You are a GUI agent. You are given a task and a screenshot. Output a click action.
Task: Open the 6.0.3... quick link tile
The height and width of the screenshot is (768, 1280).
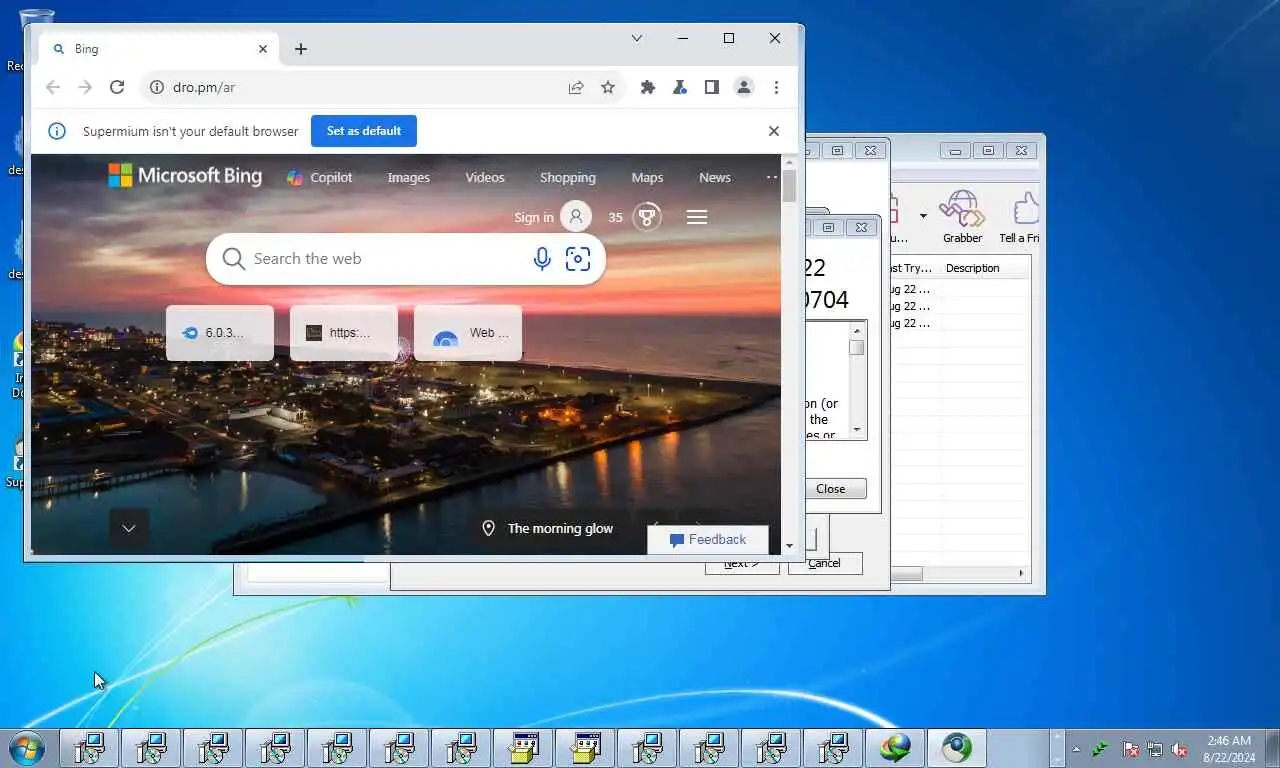pyautogui.click(x=220, y=333)
